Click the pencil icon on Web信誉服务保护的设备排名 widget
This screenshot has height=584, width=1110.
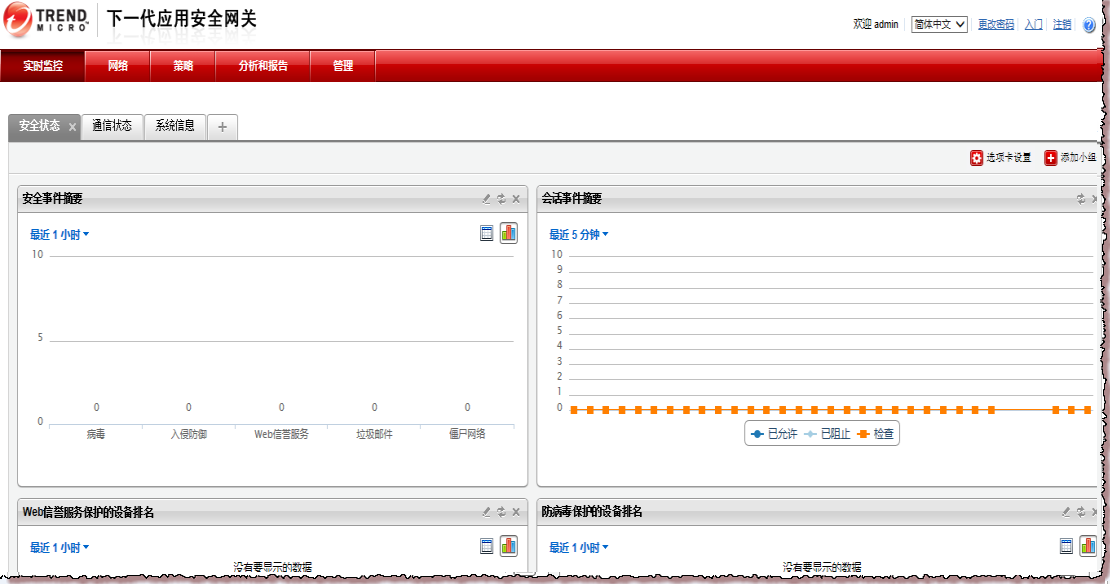pyautogui.click(x=486, y=512)
